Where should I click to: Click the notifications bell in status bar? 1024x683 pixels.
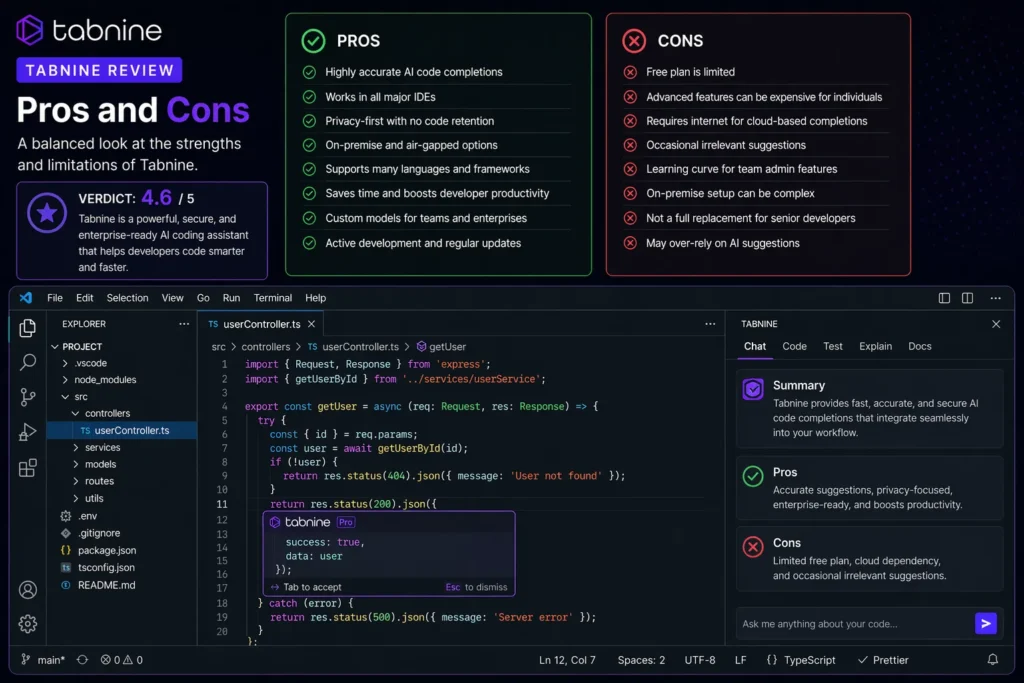(x=993, y=659)
